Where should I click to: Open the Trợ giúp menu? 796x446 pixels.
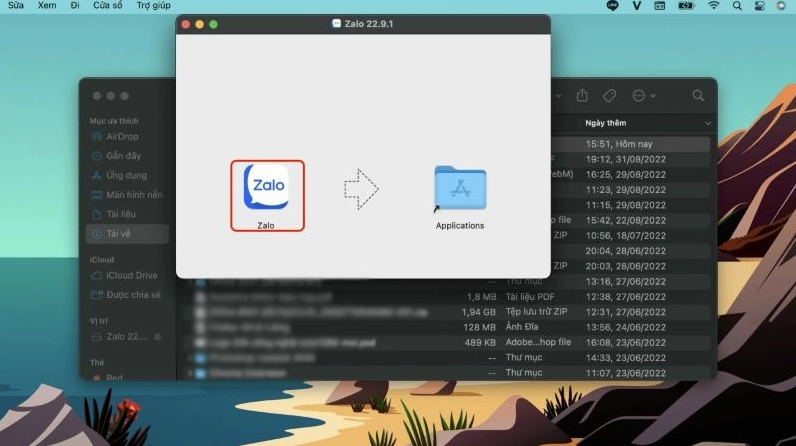click(x=154, y=6)
